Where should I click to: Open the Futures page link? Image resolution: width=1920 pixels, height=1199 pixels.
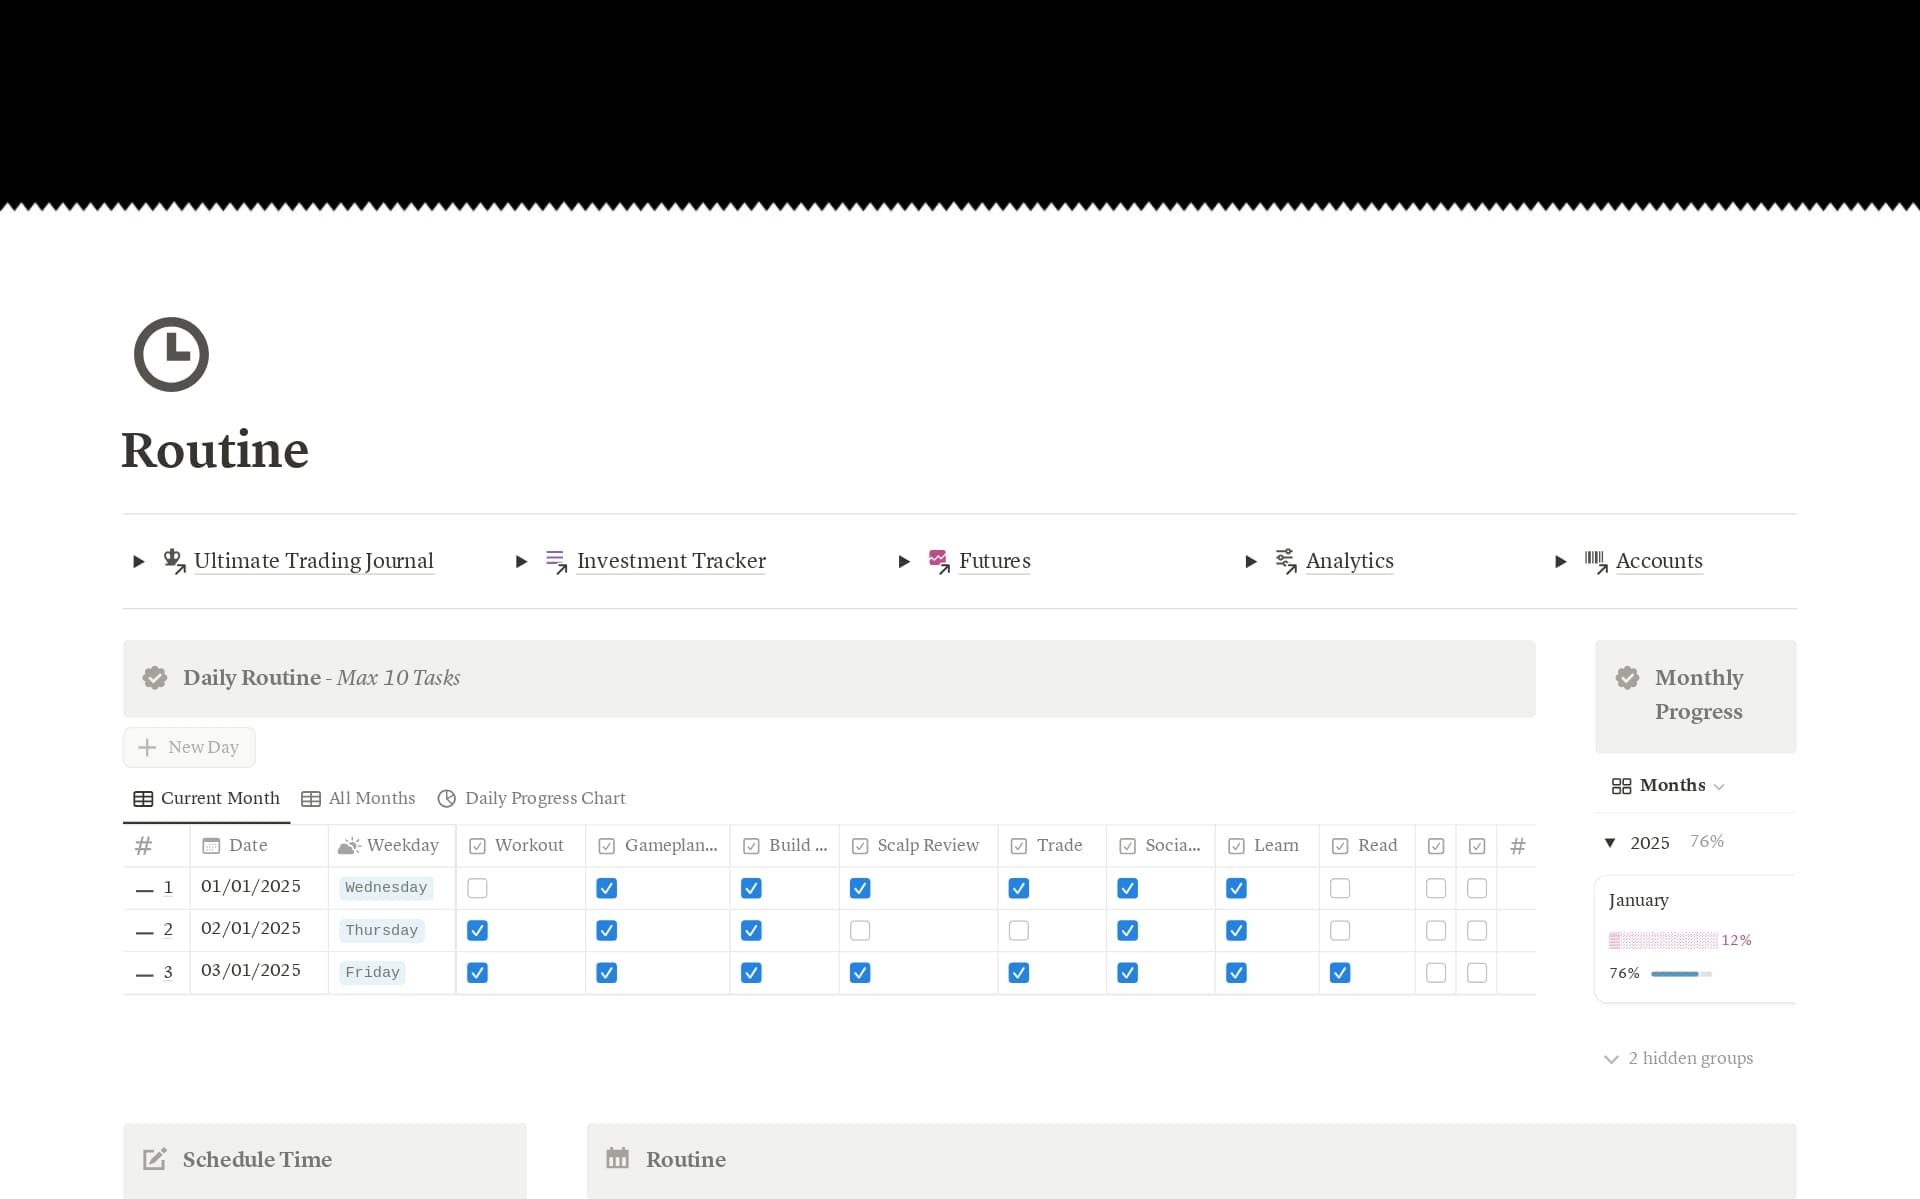point(994,561)
